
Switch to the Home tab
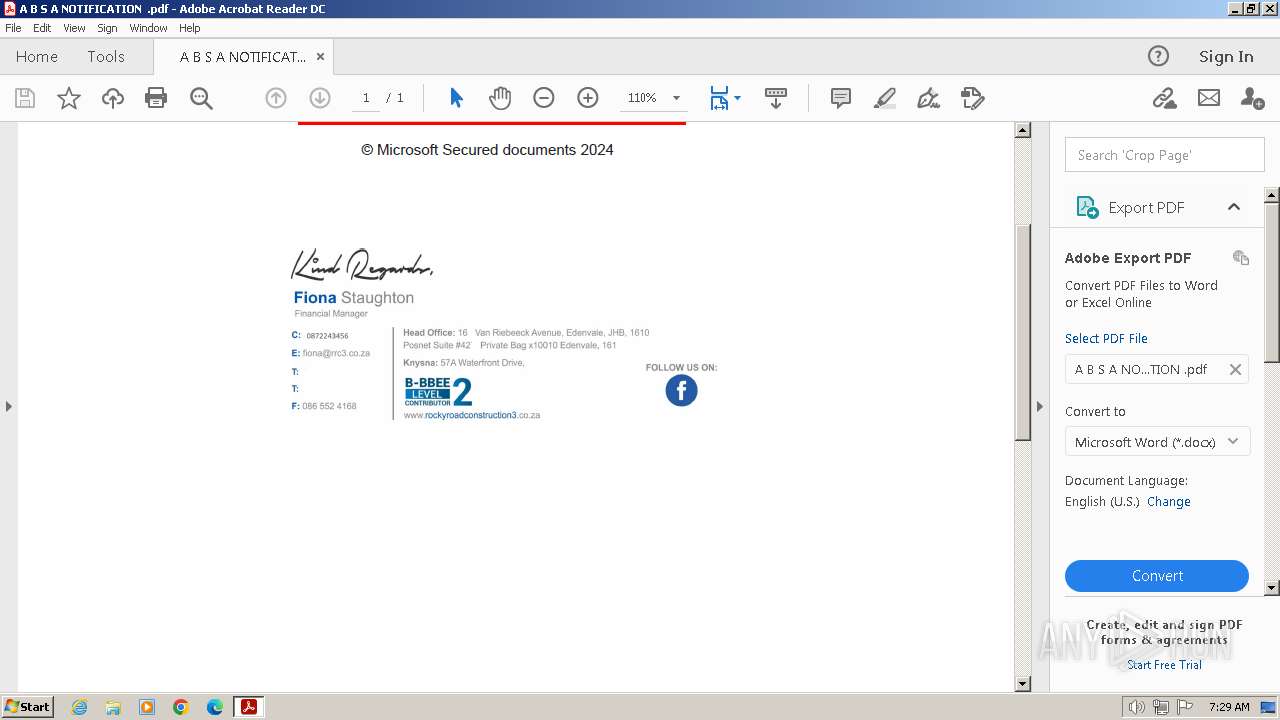37,57
